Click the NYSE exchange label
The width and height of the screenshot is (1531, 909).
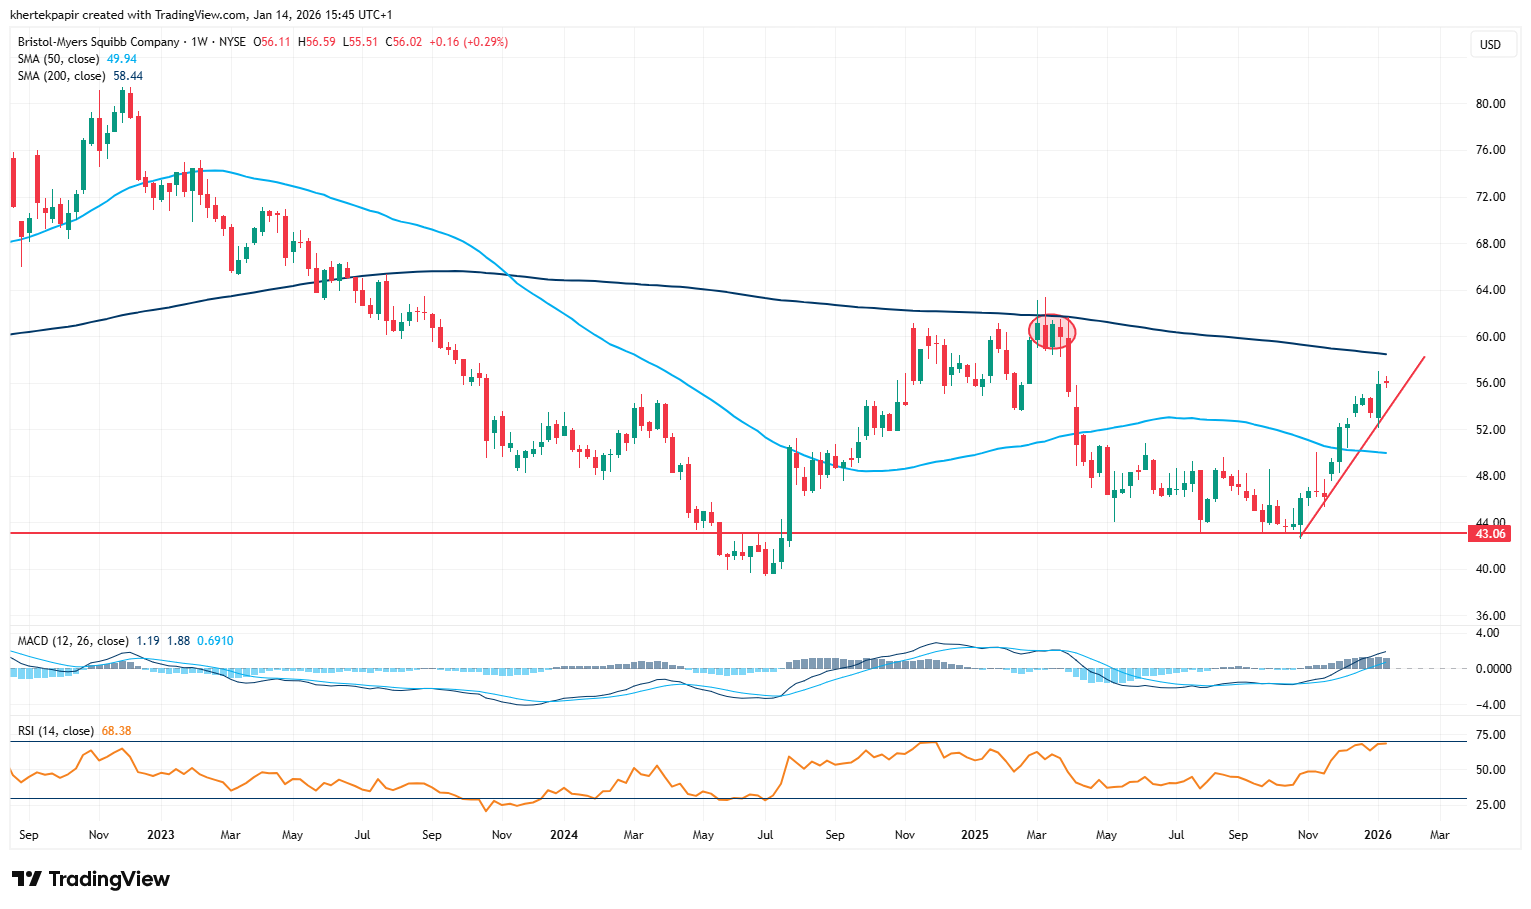pyautogui.click(x=232, y=42)
